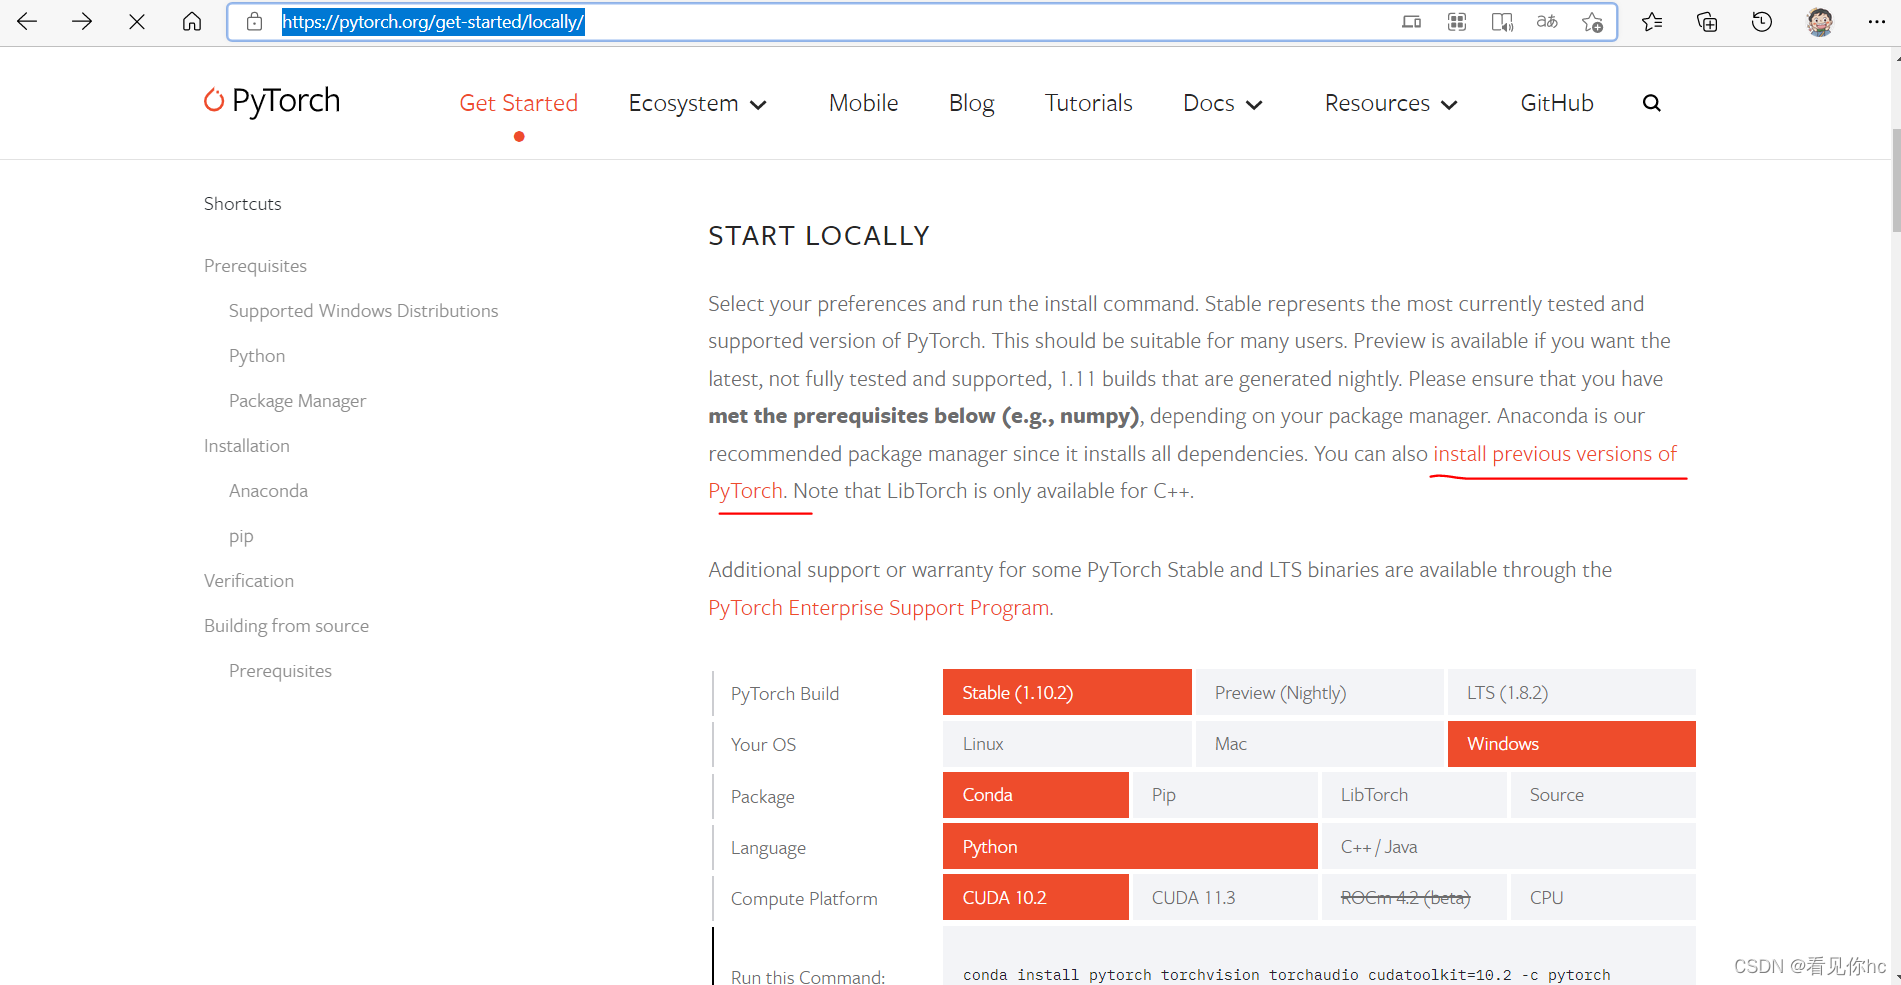Jump to Package Manager shortcut
The width and height of the screenshot is (1901, 985).
(x=297, y=401)
